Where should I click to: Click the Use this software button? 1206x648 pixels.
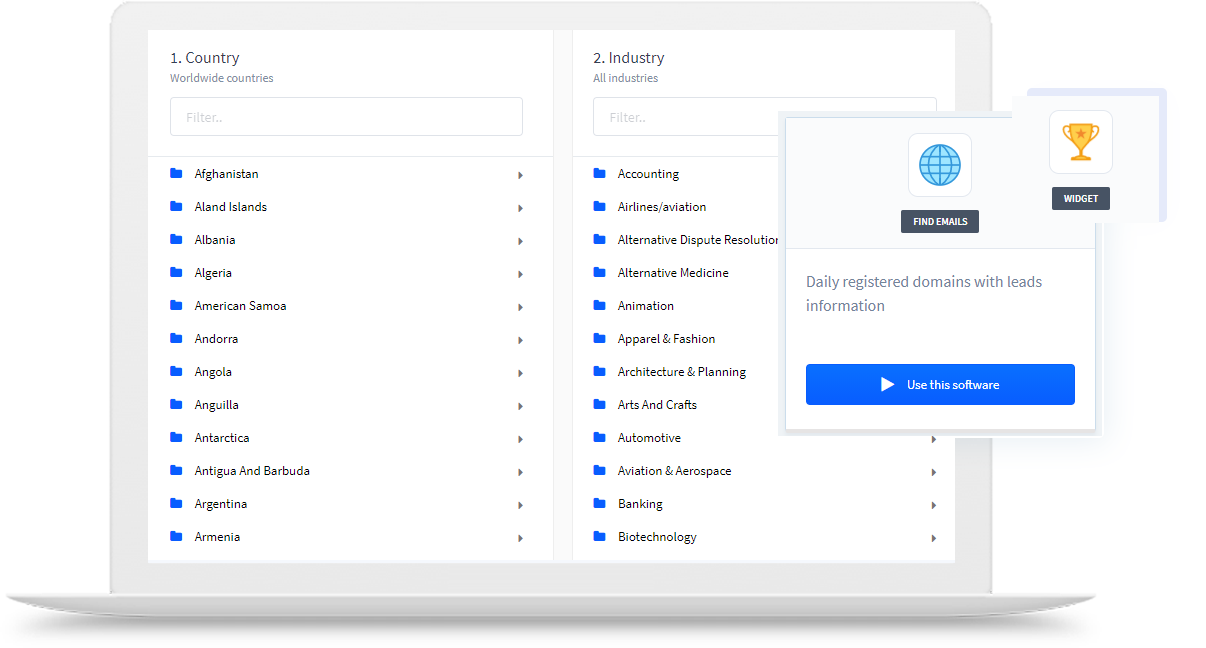(x=940, y=384)
